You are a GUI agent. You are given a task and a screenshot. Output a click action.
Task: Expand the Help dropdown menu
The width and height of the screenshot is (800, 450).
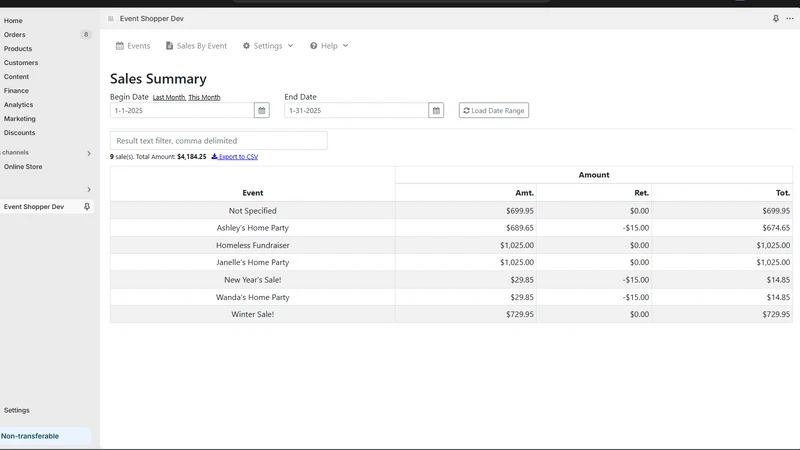[x=329, y=46]
